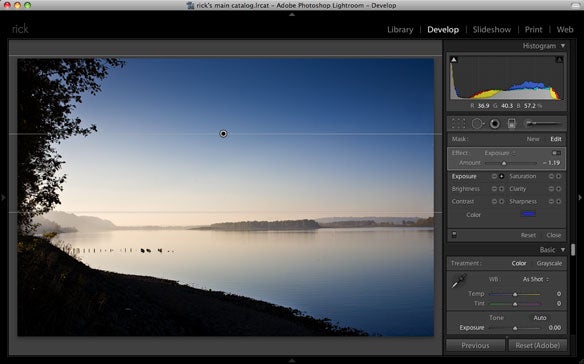Click the Exposure value 0.00
This screenshot has width=584, height=364.
(555, 328)
